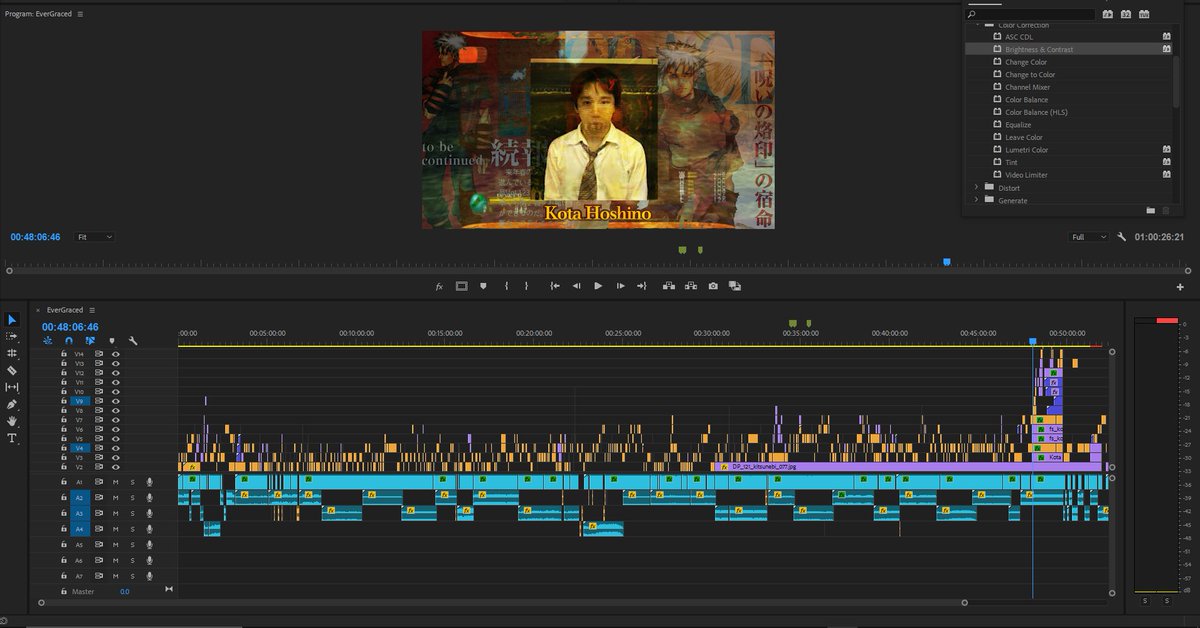Filter Accelerated Effects in Effects panel
The width and height of the screenshot is (1200, 628).
(x=1107, y=14)
